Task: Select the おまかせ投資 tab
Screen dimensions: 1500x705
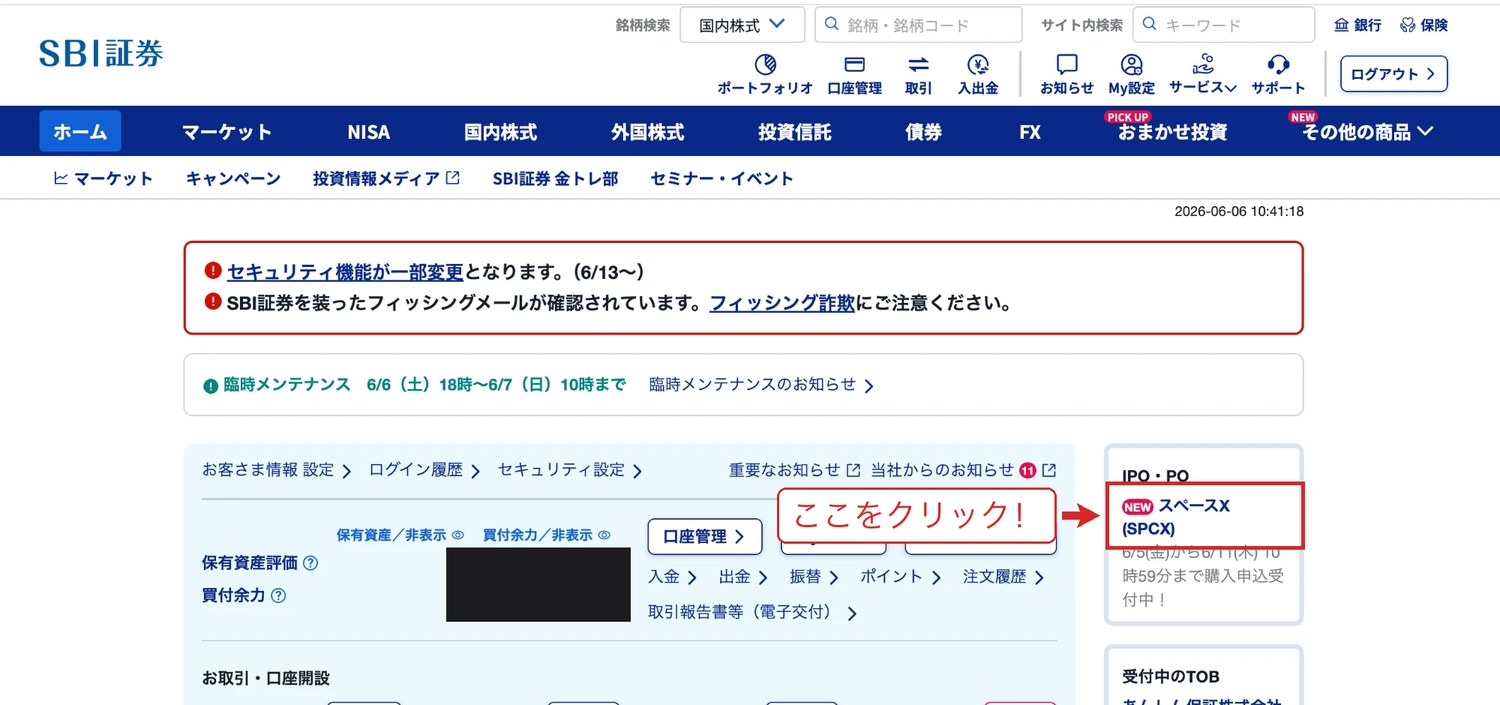Action: click(1172, 132)
